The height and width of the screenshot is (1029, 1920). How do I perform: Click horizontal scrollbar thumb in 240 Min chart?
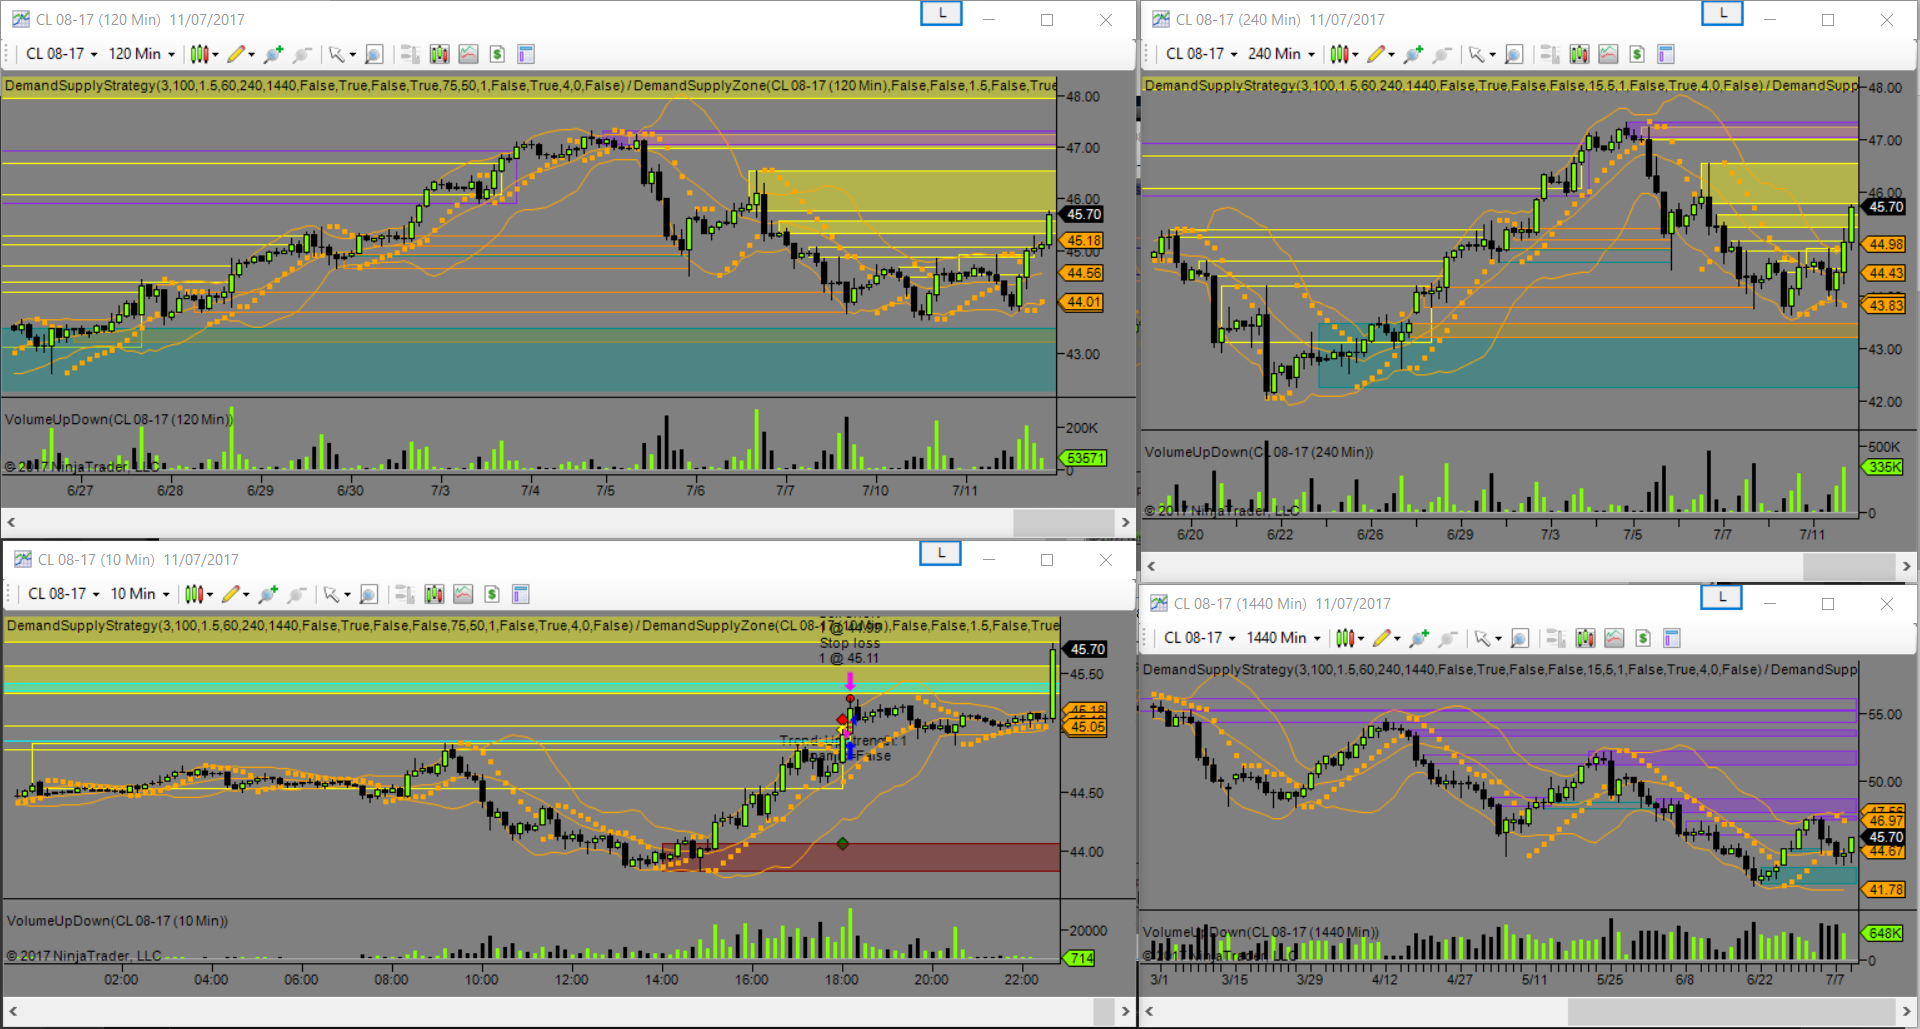[x=1849, y=566]
